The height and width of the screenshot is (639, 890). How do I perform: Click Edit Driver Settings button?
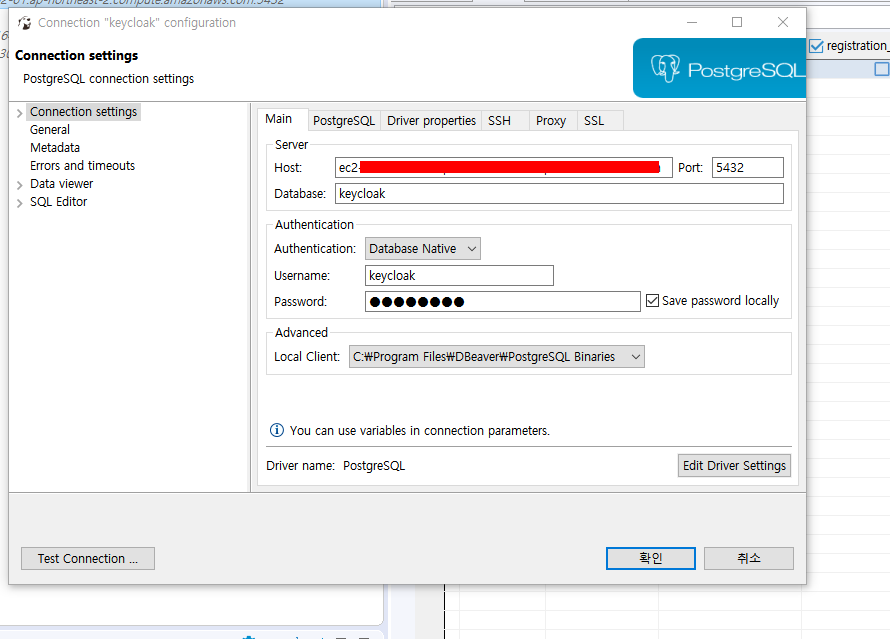tap(734, 465)
